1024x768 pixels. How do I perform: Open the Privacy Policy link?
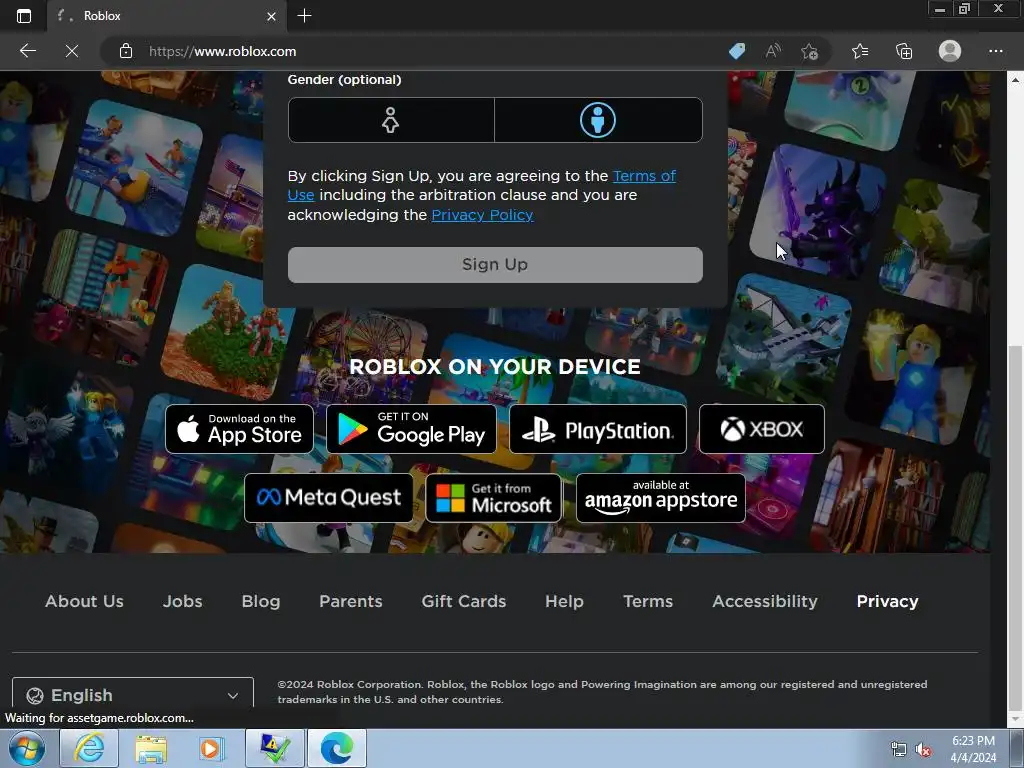coord(482,215)
